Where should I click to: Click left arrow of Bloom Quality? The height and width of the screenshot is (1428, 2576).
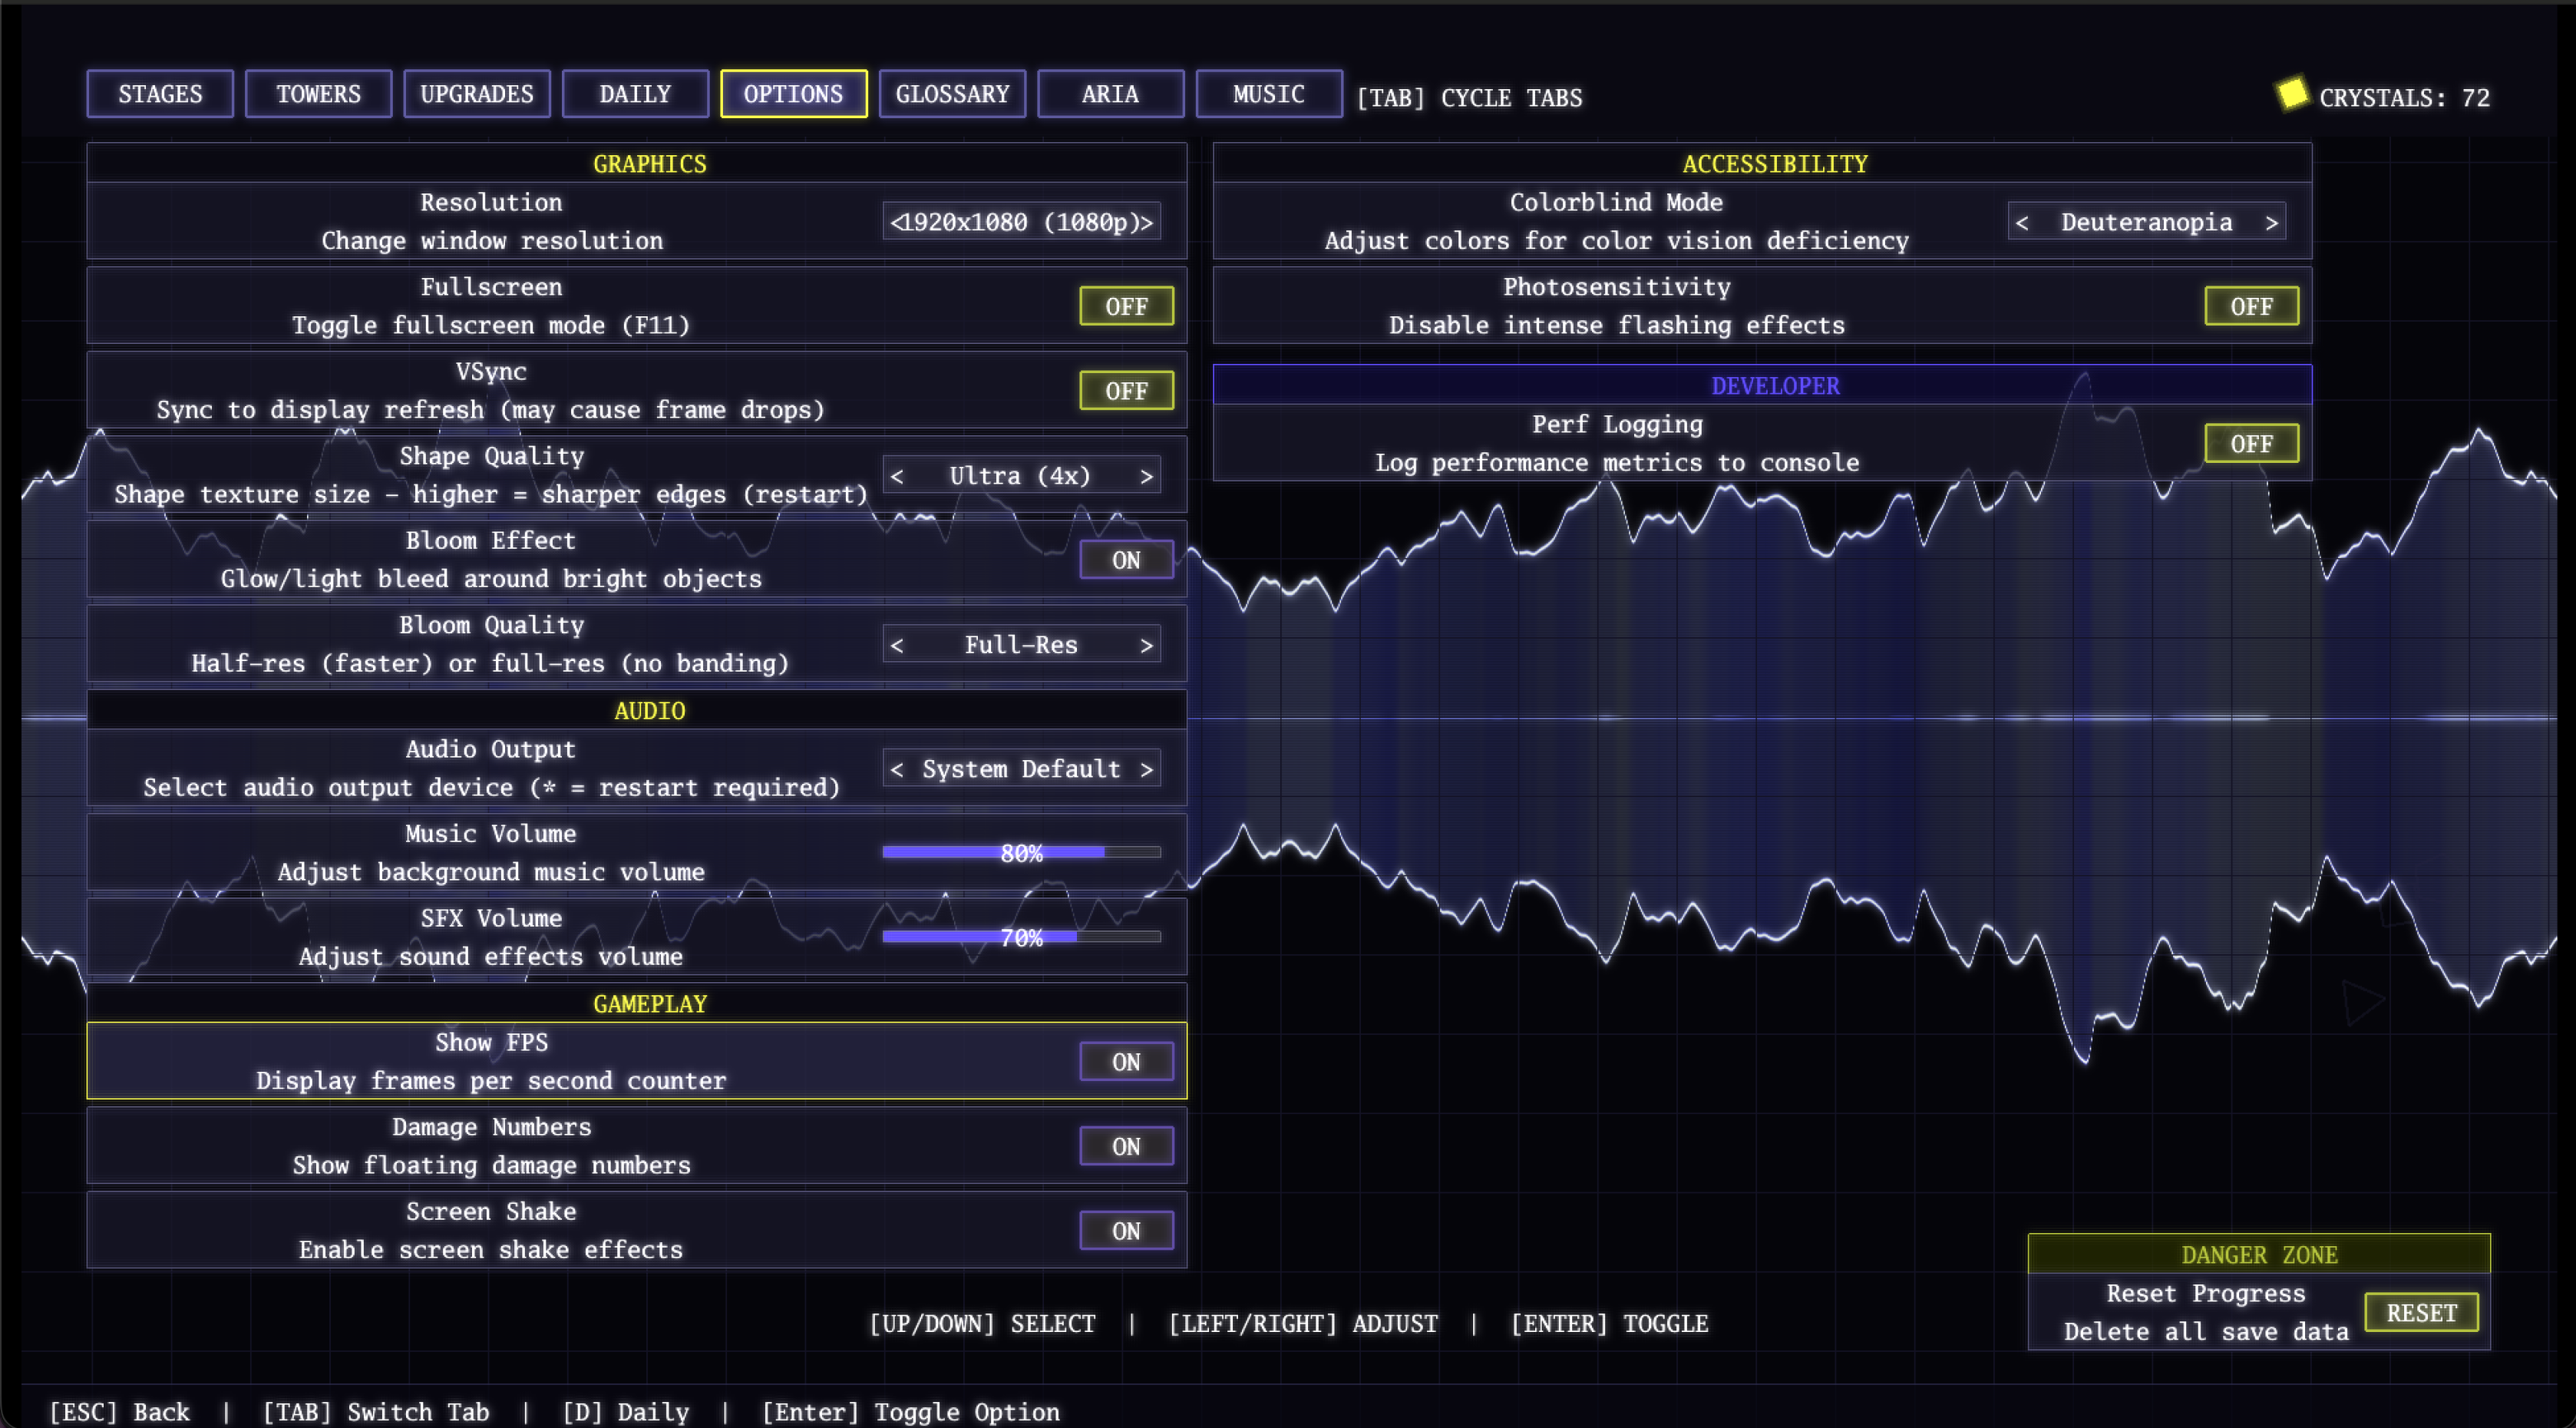pyautogui.click(x=897, y=645)
